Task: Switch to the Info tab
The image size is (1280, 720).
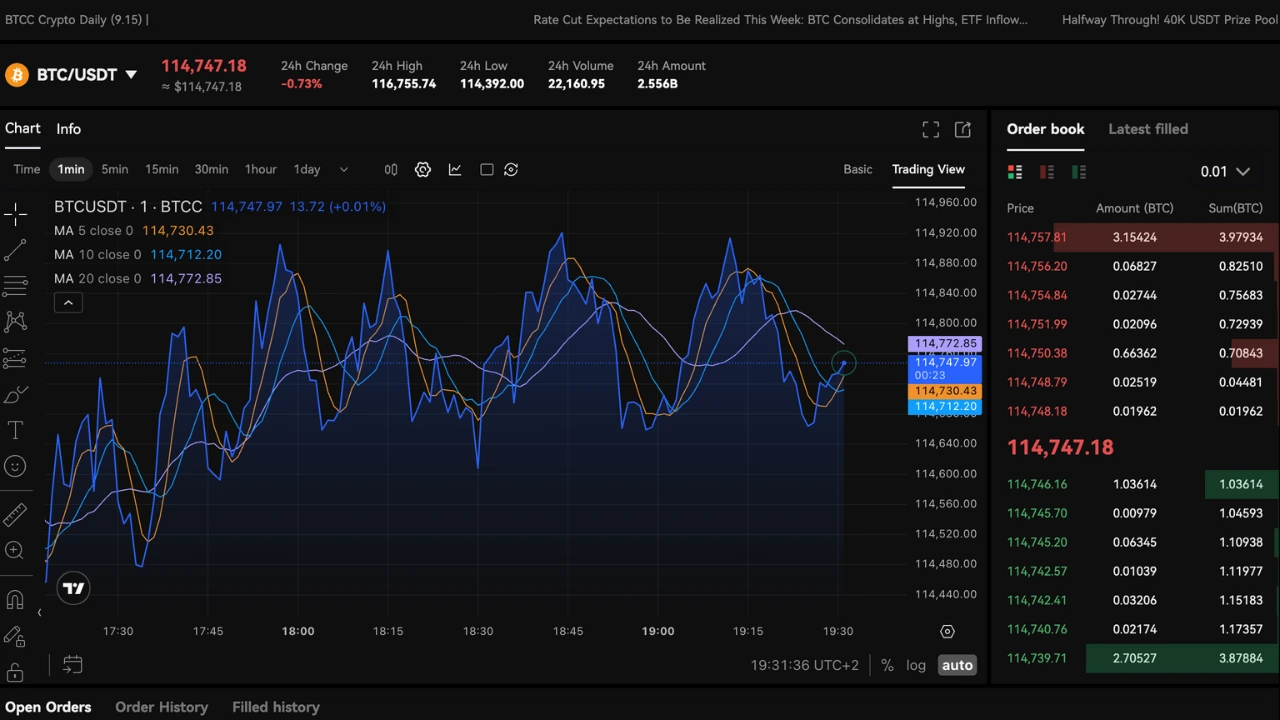Action: (68, 129)
